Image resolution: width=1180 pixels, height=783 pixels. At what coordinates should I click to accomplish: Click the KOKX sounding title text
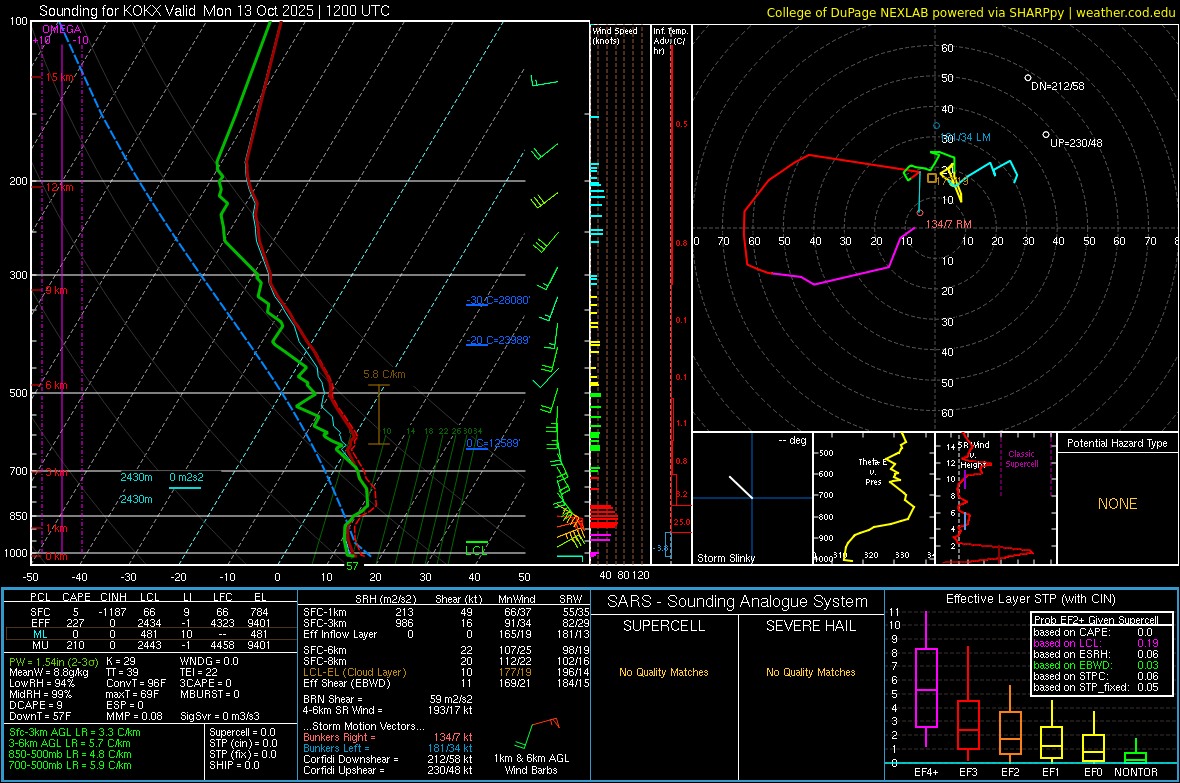[x=214, y=11]
